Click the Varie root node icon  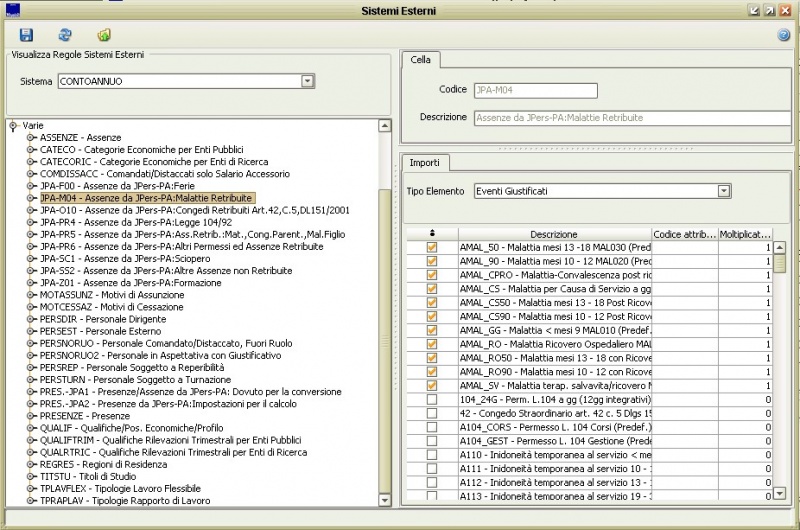[x=13, y=126]
